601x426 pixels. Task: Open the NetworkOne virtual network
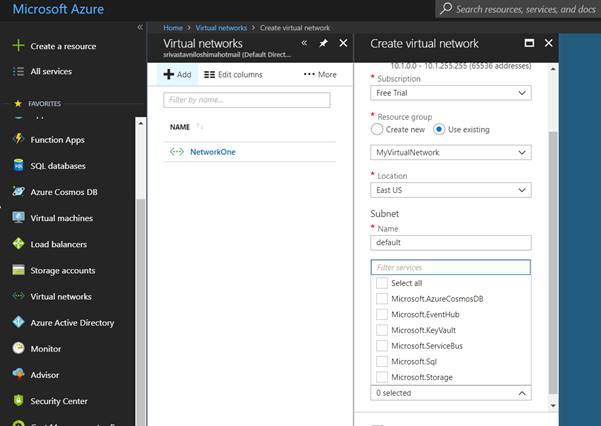click(213, 152)
